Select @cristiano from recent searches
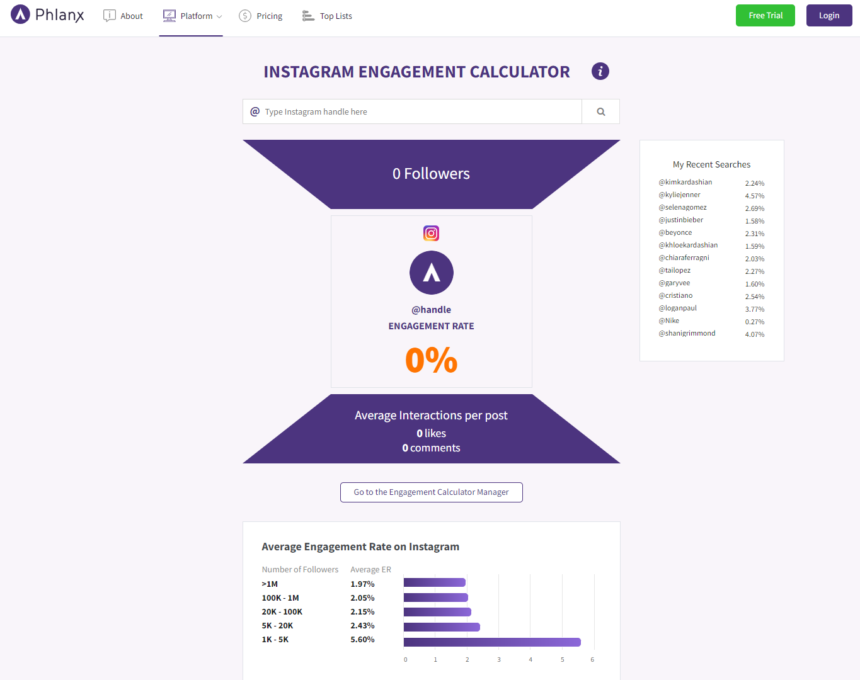The width and height of the screenshot is (860, 680). tap(675, 296)
